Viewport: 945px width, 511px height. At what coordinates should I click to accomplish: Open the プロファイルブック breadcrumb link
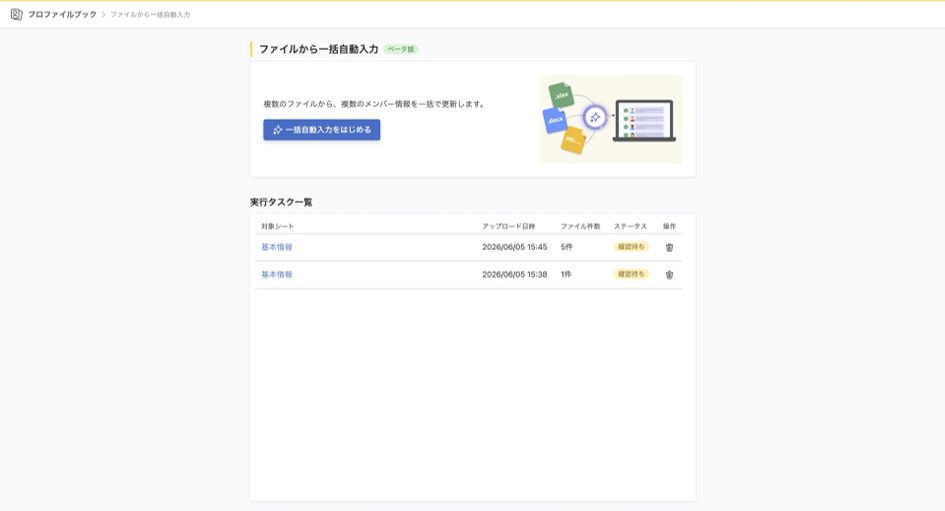coord(62,14)
